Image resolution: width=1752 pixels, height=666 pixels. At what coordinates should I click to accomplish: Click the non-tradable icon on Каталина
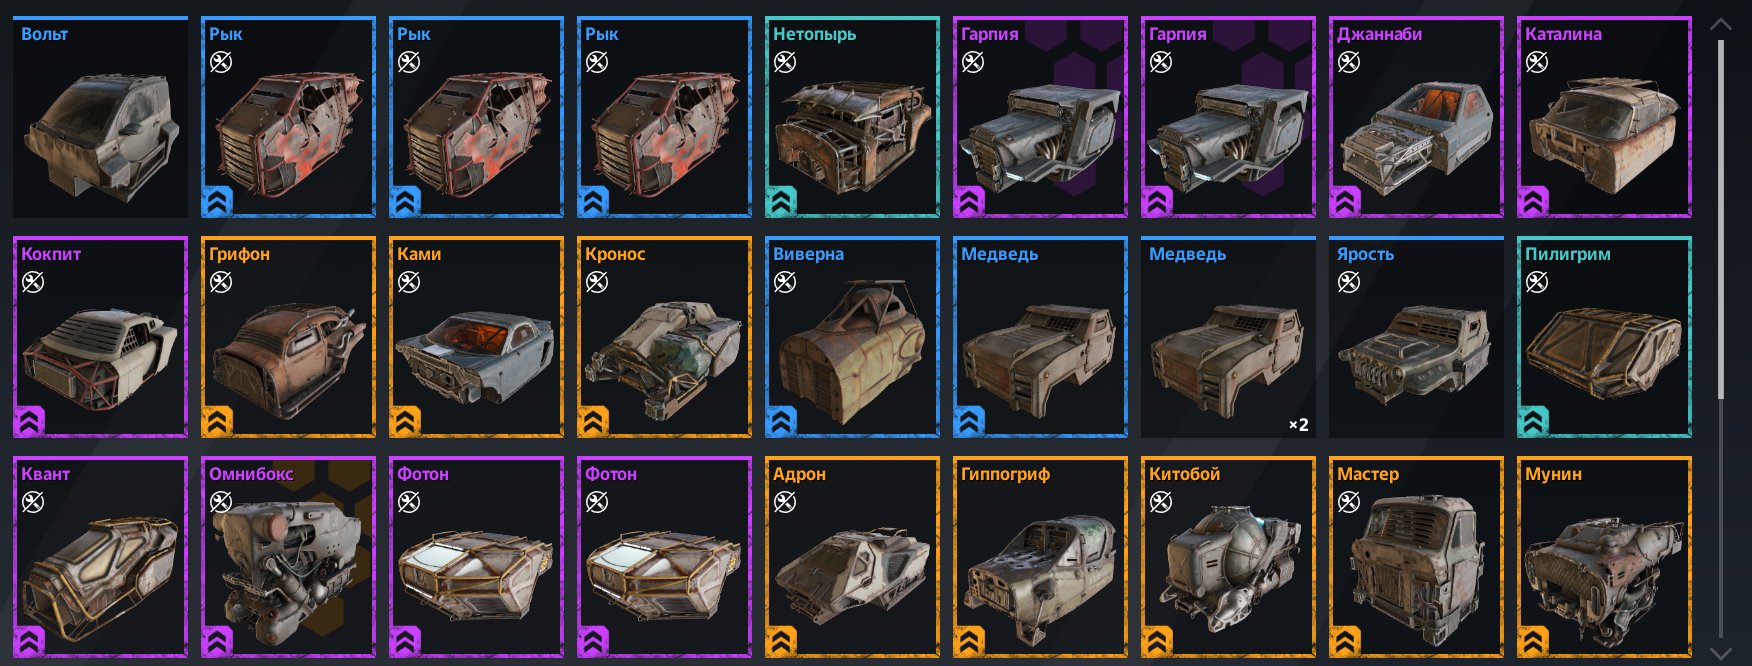tap(1537, 62)
